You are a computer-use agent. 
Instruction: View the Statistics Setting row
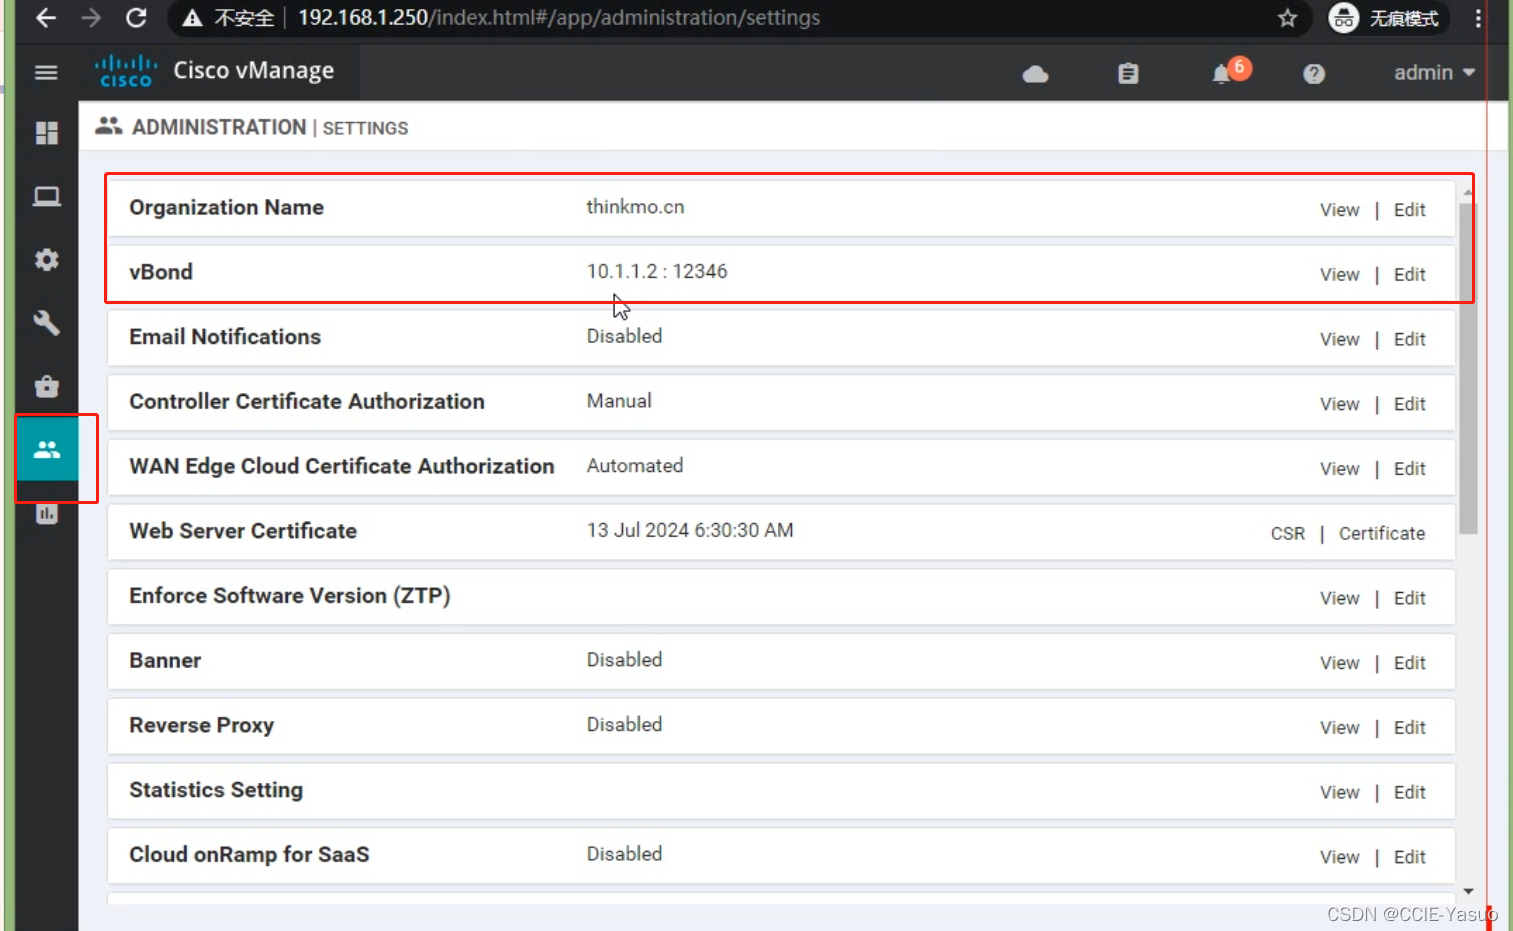(x=1339, y=792)
